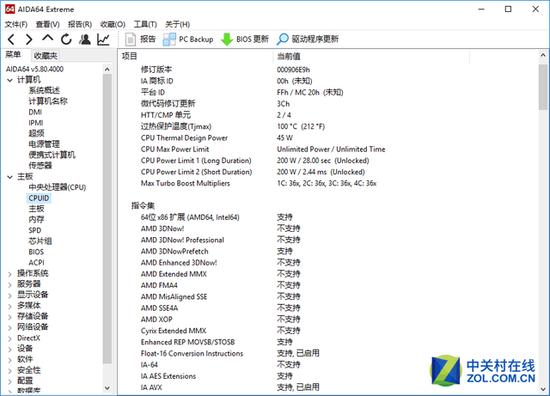
Task: Select 中央处理器(CPU) in the tree
Action: click(x=58, y=187)
